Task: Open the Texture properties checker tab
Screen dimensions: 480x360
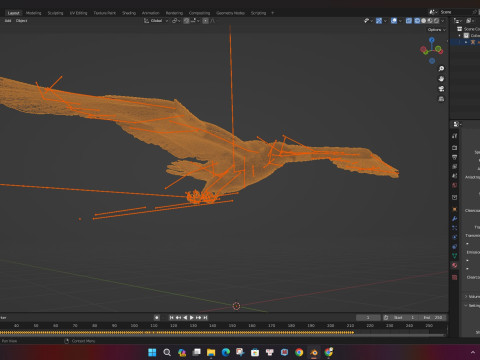Action: (454, 277)
